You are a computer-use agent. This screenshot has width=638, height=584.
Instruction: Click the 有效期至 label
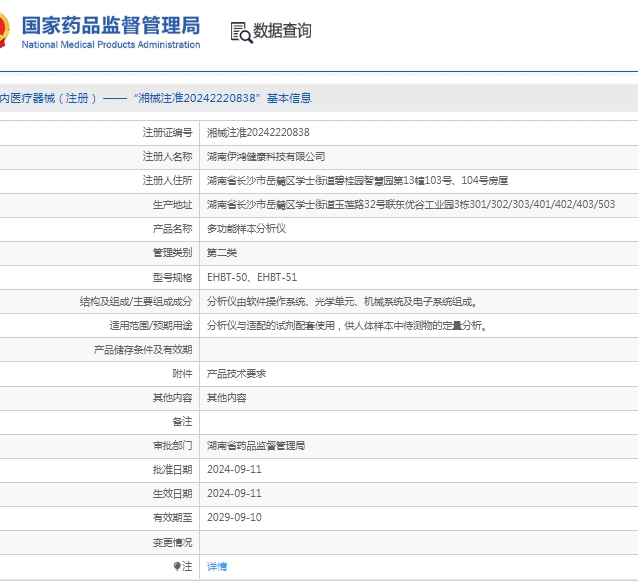click(173, 517)
